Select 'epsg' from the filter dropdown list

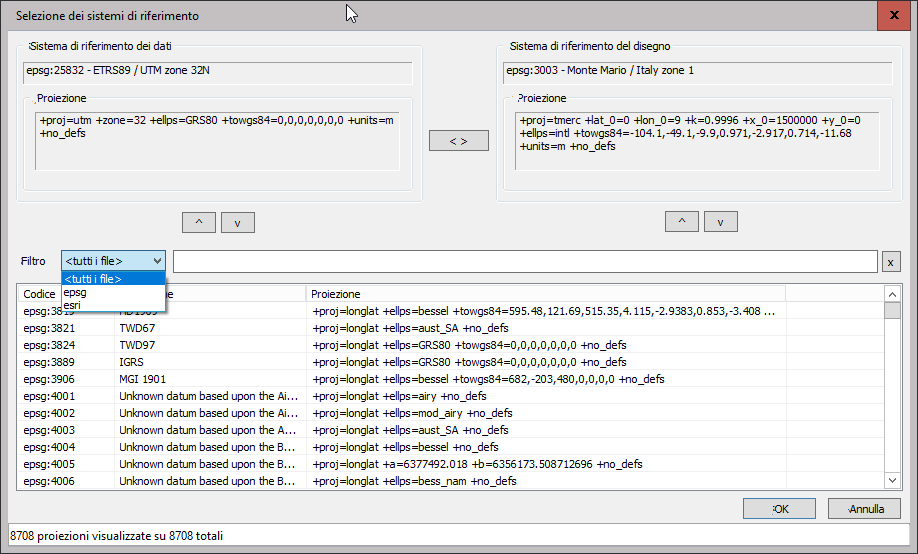75,293
